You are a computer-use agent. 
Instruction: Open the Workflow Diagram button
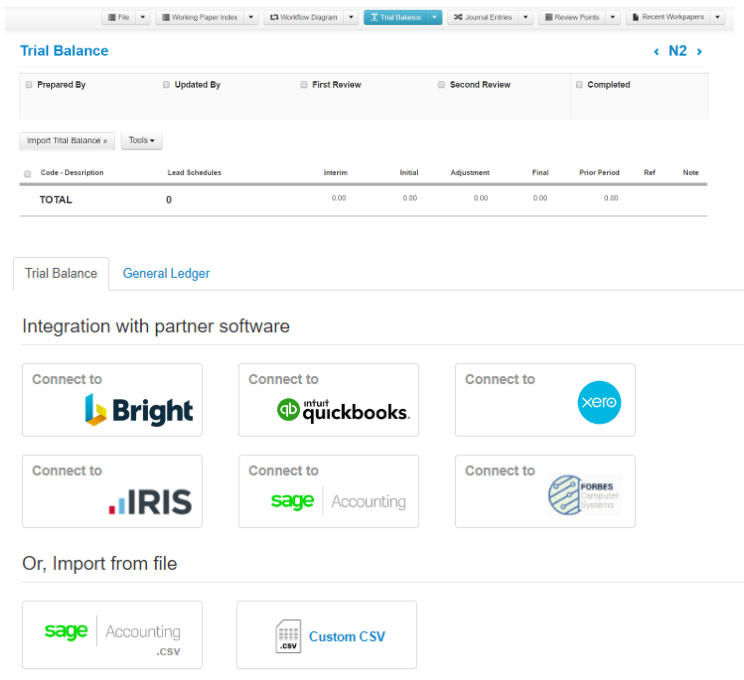pos(304,17)
